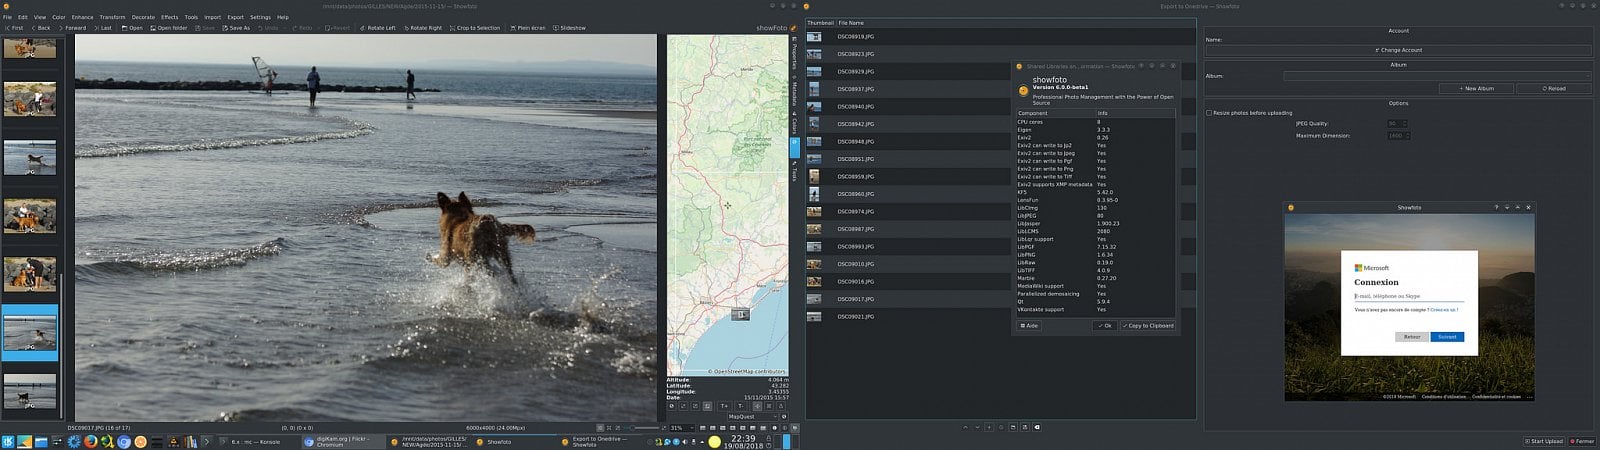Open the Enhance menu
Image resolution: width=1600 pixels, height=450 pixels.
pos(82,17)
